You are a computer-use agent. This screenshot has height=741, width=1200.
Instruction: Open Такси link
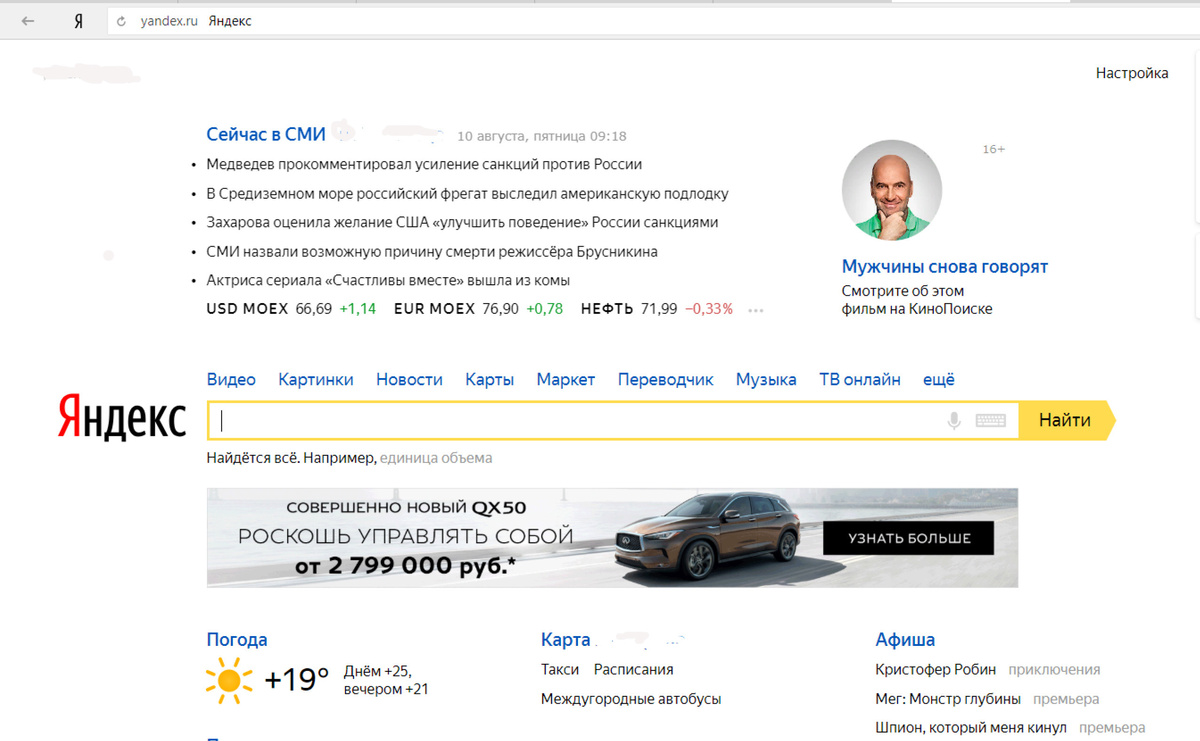560,670
